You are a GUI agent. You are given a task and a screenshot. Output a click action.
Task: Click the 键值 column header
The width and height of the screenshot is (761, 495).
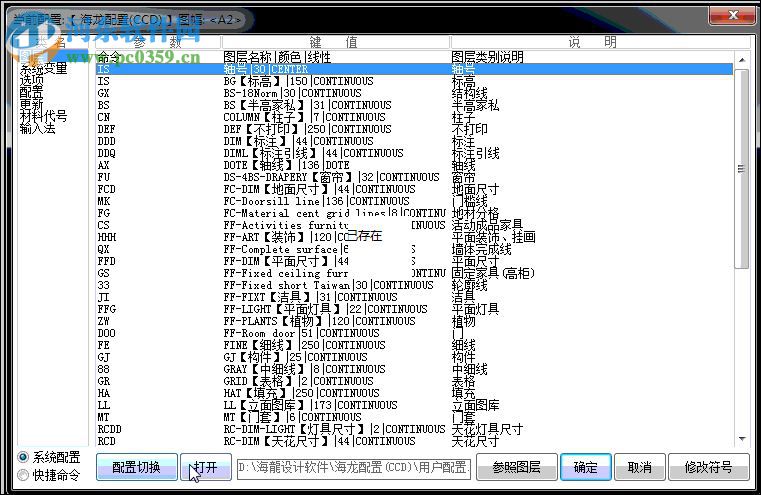(x=336, y=42)
